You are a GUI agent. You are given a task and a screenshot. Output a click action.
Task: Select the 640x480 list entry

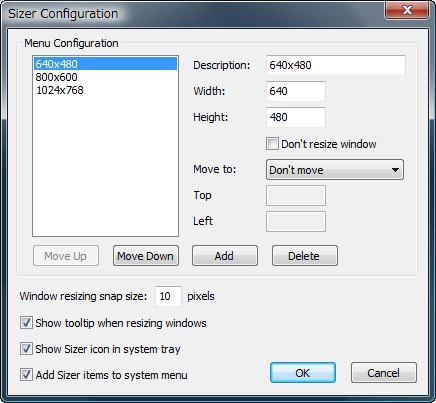pos(105,64)
